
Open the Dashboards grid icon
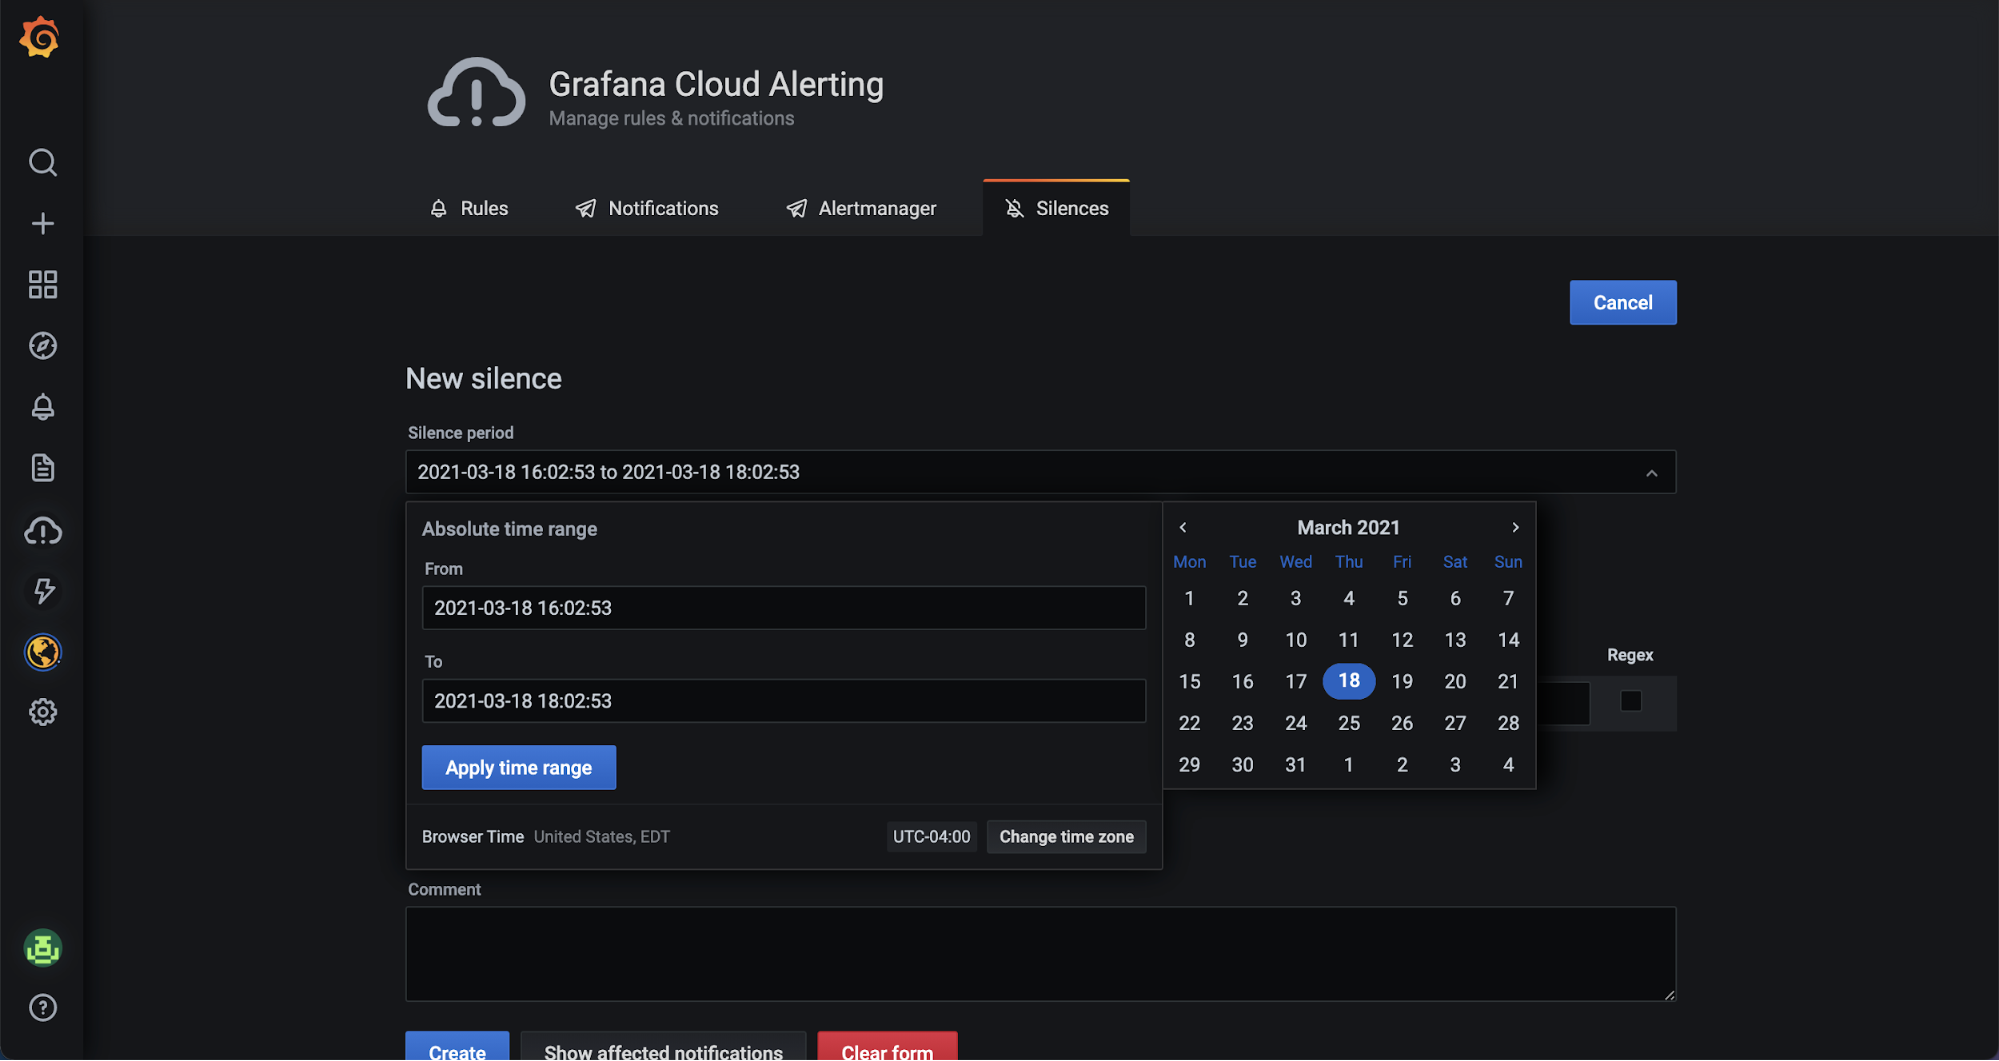(x=42, y=284)
